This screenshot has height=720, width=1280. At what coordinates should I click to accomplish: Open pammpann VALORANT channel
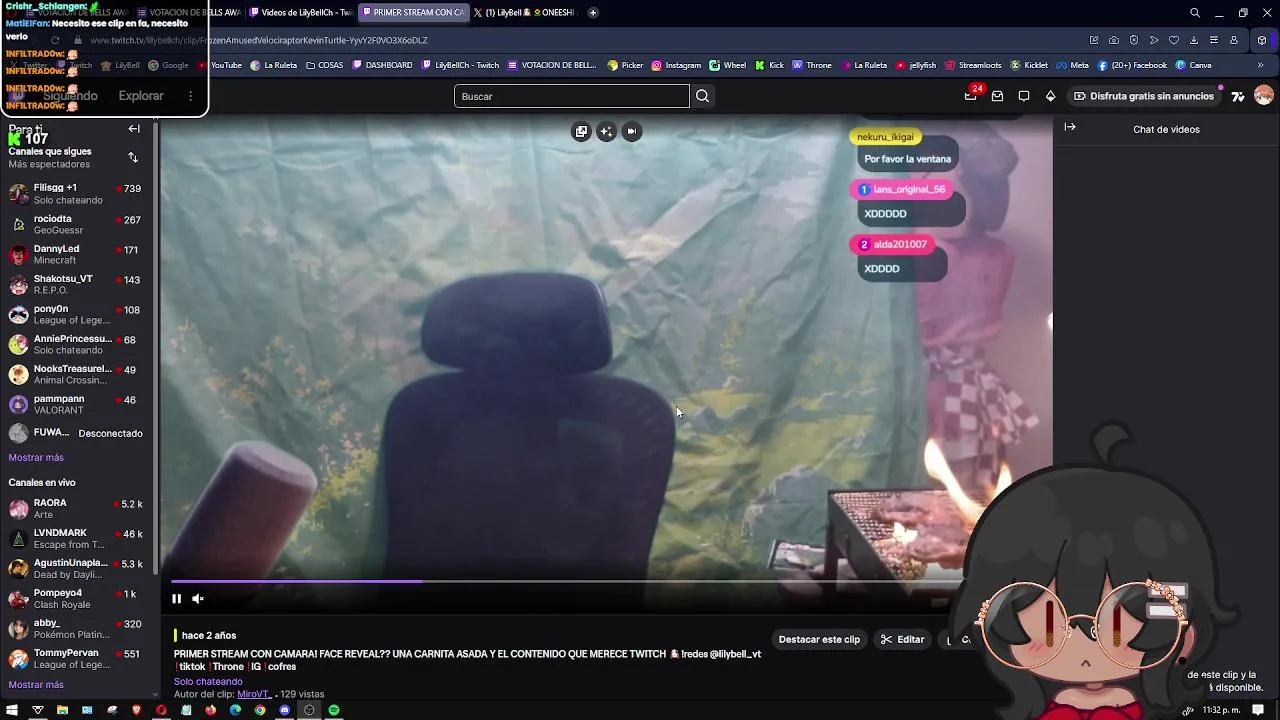click(x=76, y=404)
